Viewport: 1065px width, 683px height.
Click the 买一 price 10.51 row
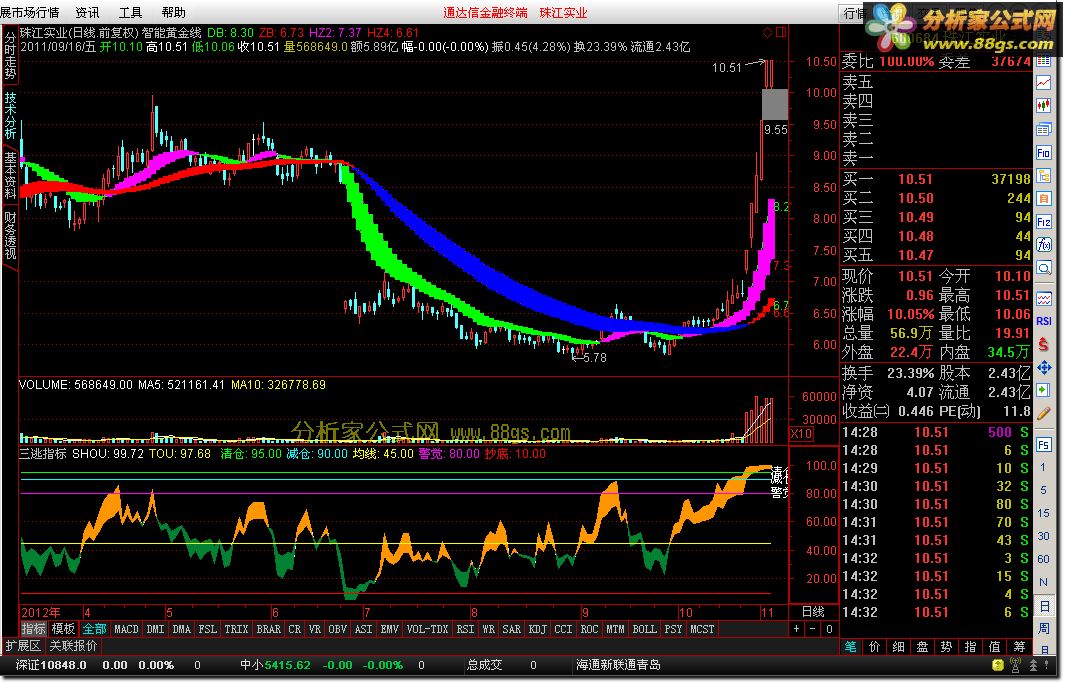936,179
